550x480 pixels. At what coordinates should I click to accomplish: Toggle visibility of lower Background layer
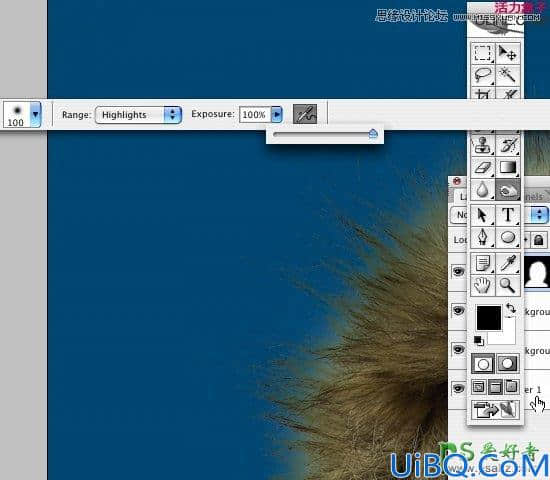(458, 349)
